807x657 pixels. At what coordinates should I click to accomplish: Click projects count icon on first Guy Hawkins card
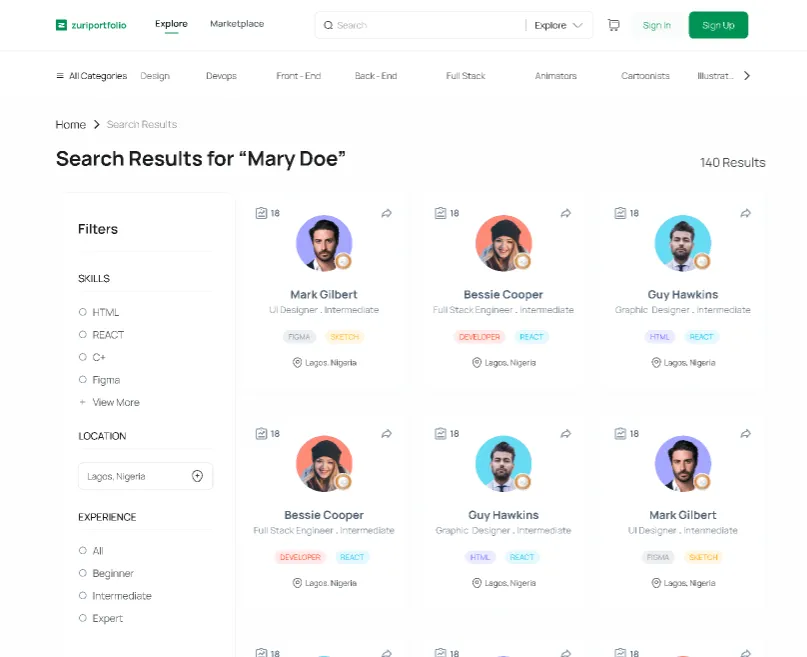620,213
